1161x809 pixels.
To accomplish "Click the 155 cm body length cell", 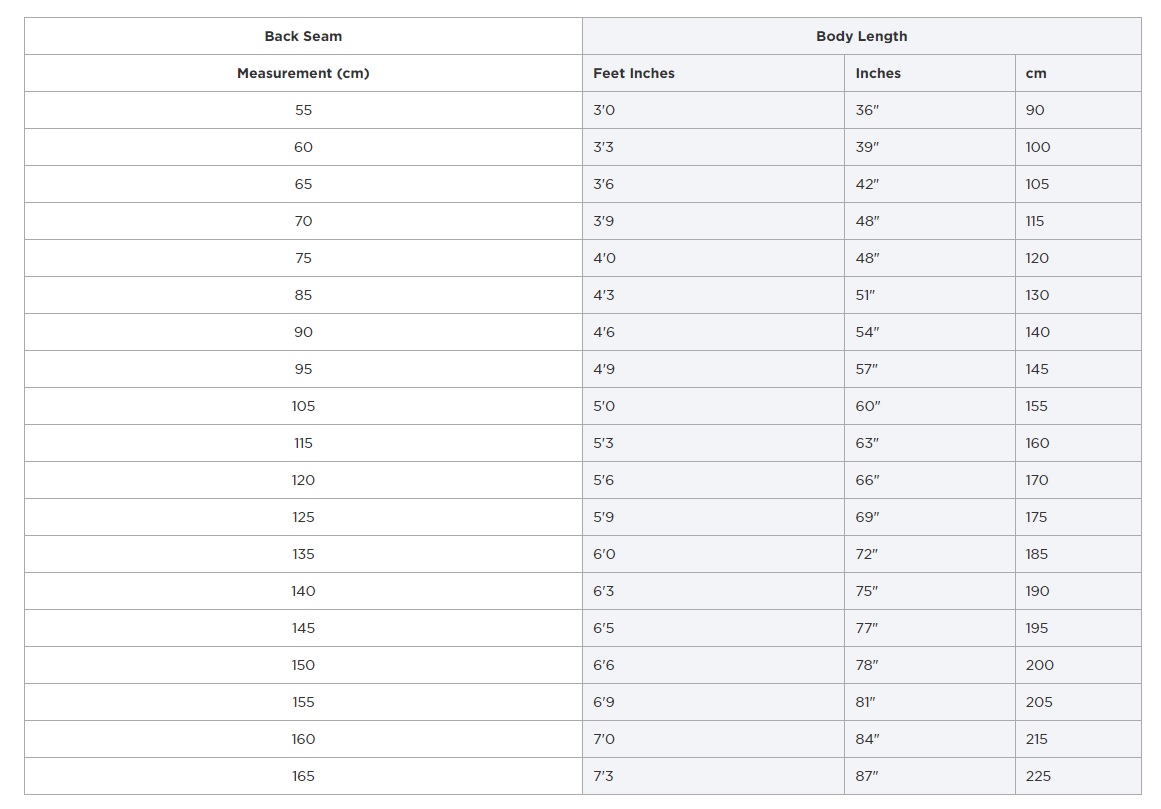I will click(x=1078, y=406).
